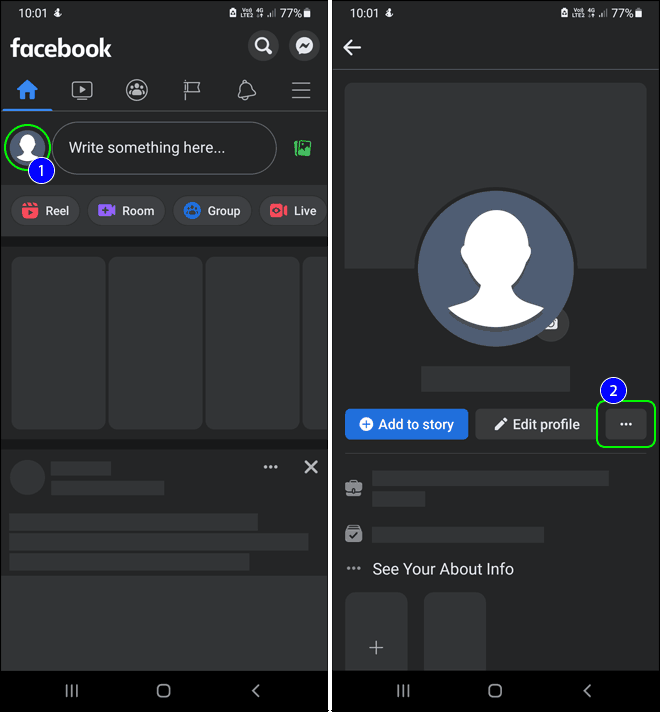Open See Your About Info
Viewport: 660px width, 712px height.
(443, 569)
